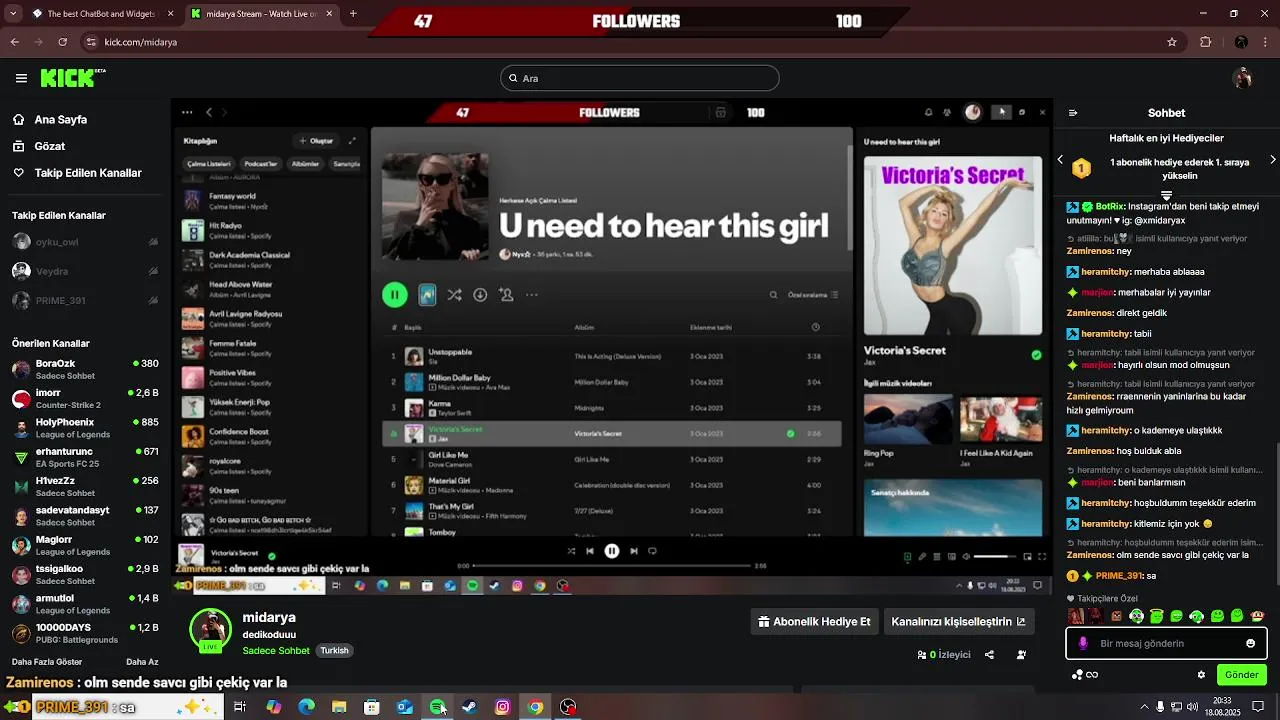Adjust the streamed Spotify volume slider

point(997,557)
